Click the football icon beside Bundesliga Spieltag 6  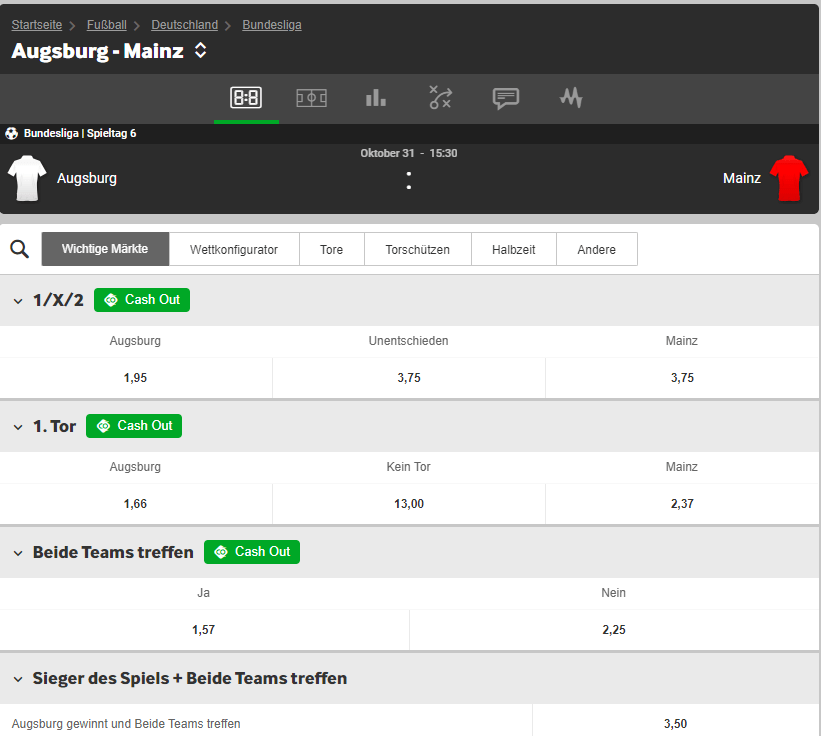coord(12,133)
